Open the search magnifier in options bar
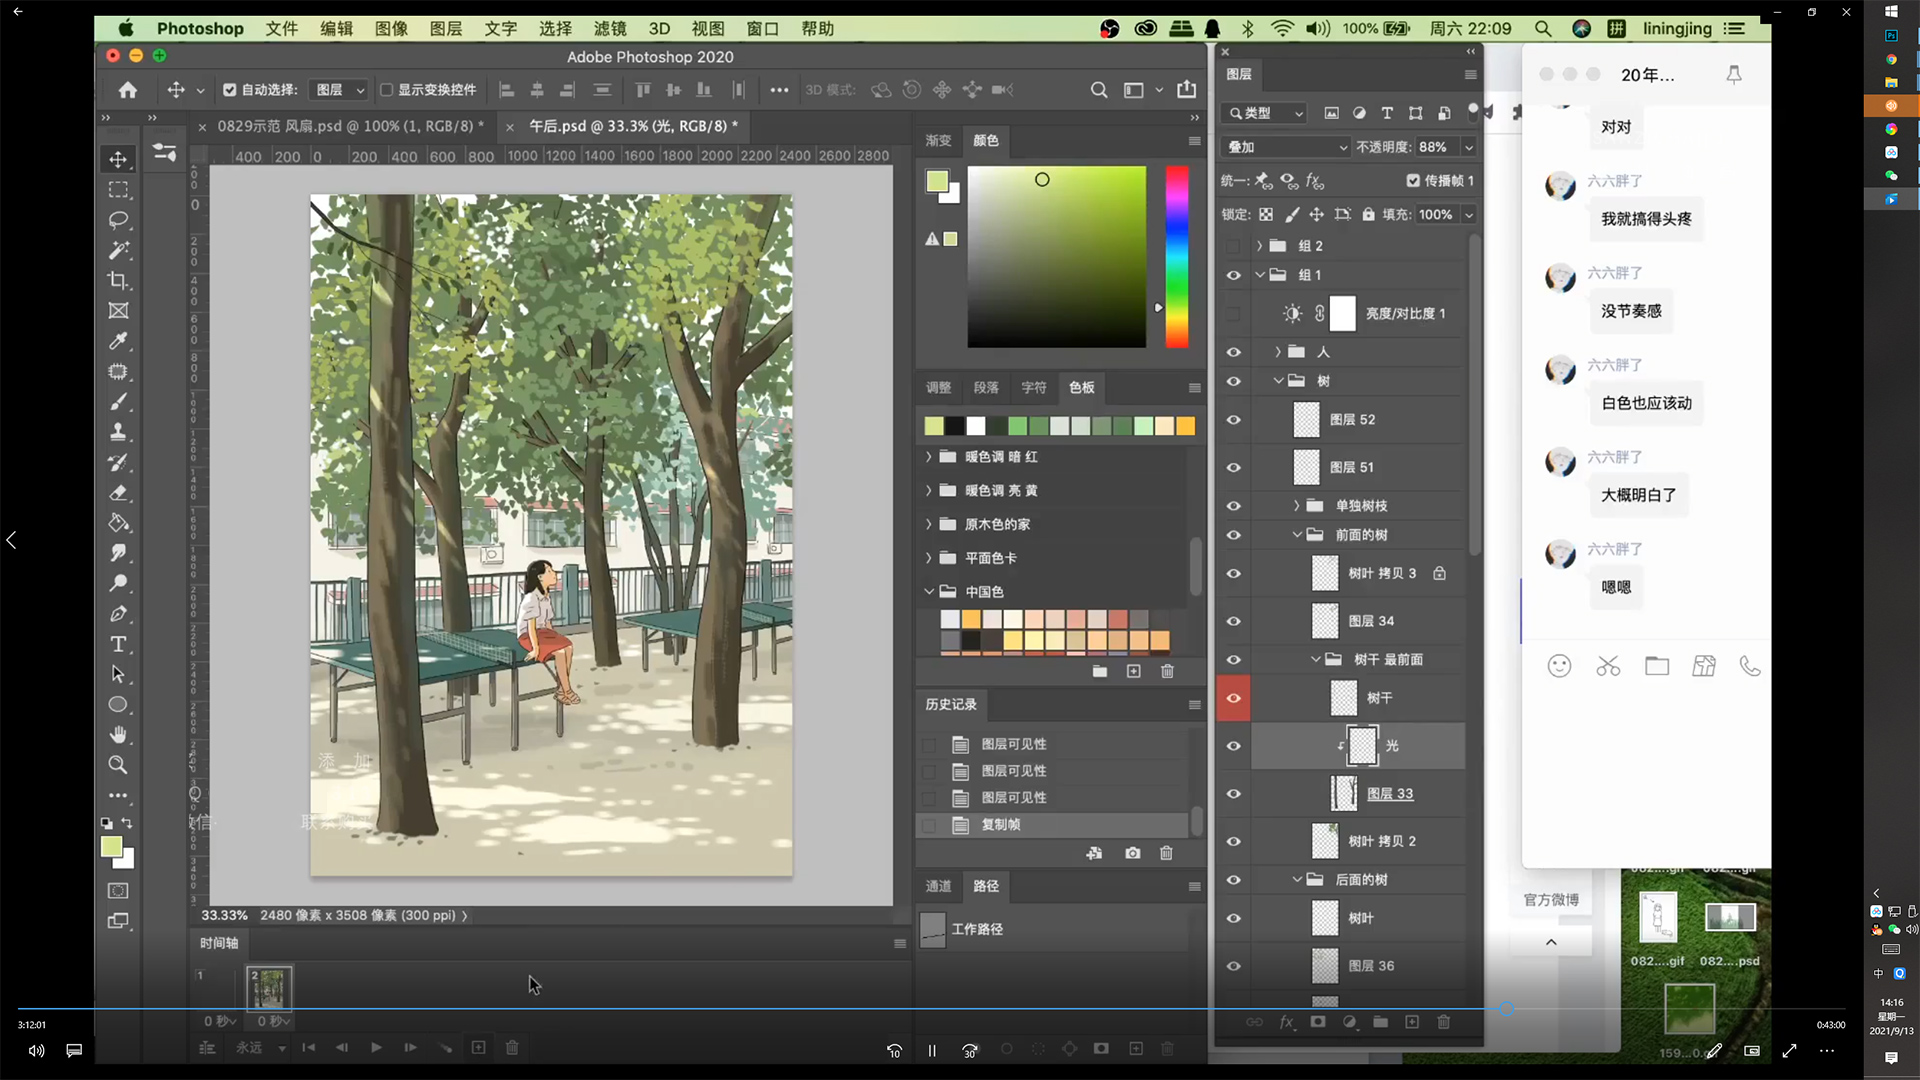The width and height of the screenshot is (1920, 1080). click(x=1099, y=90)
